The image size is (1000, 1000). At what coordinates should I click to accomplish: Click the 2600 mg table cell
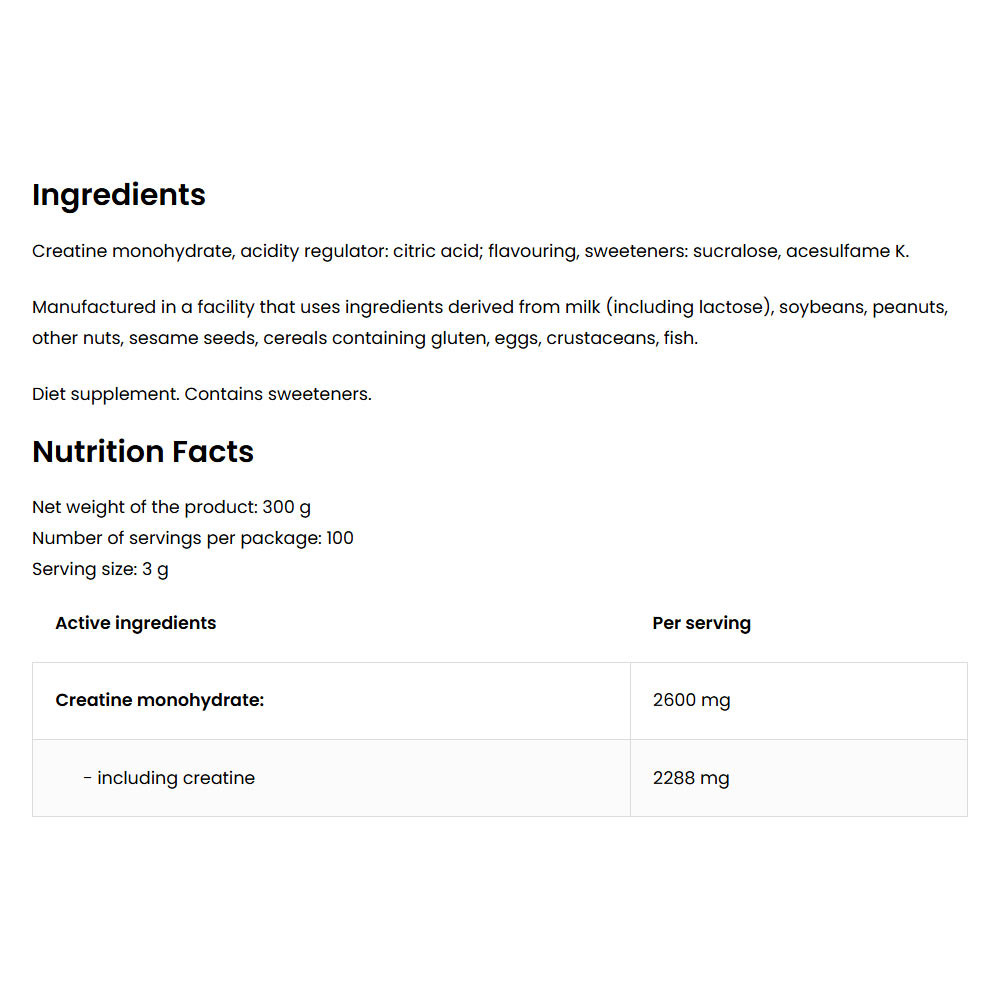point(691,700)
